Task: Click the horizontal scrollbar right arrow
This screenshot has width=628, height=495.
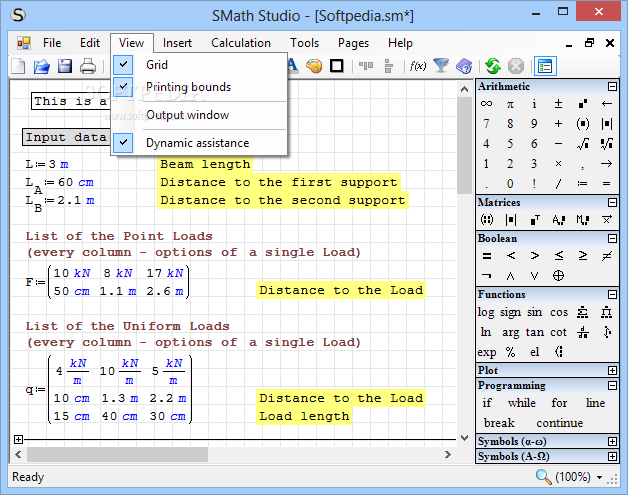Action: (x=448, y=455)
